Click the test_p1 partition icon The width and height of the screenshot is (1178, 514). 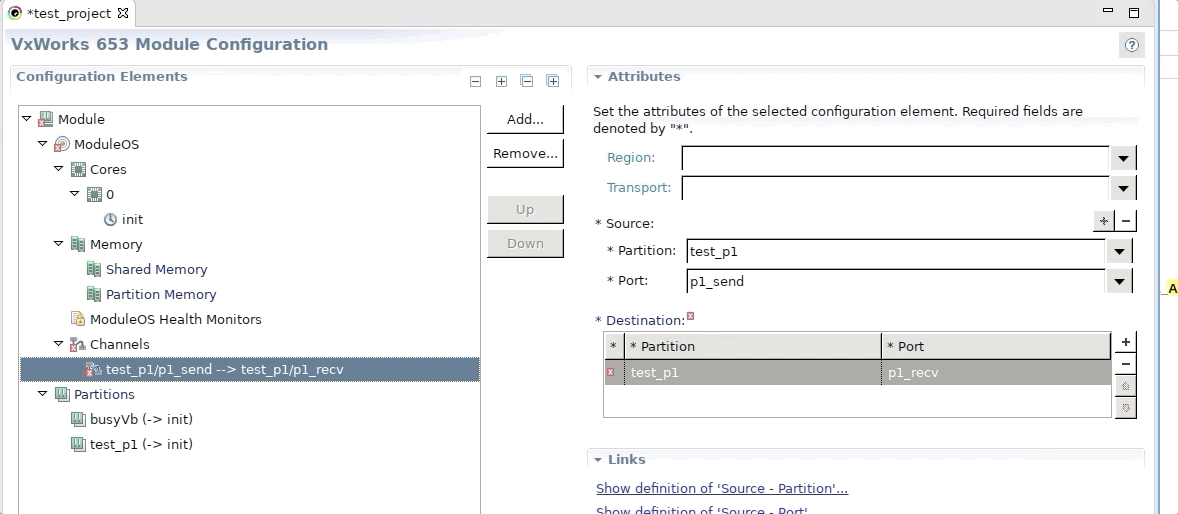78,444
